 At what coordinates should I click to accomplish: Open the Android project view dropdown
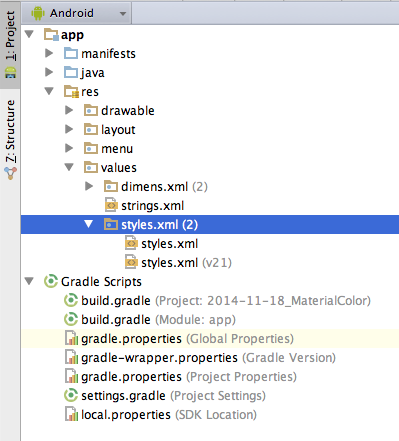click(76, 13)
